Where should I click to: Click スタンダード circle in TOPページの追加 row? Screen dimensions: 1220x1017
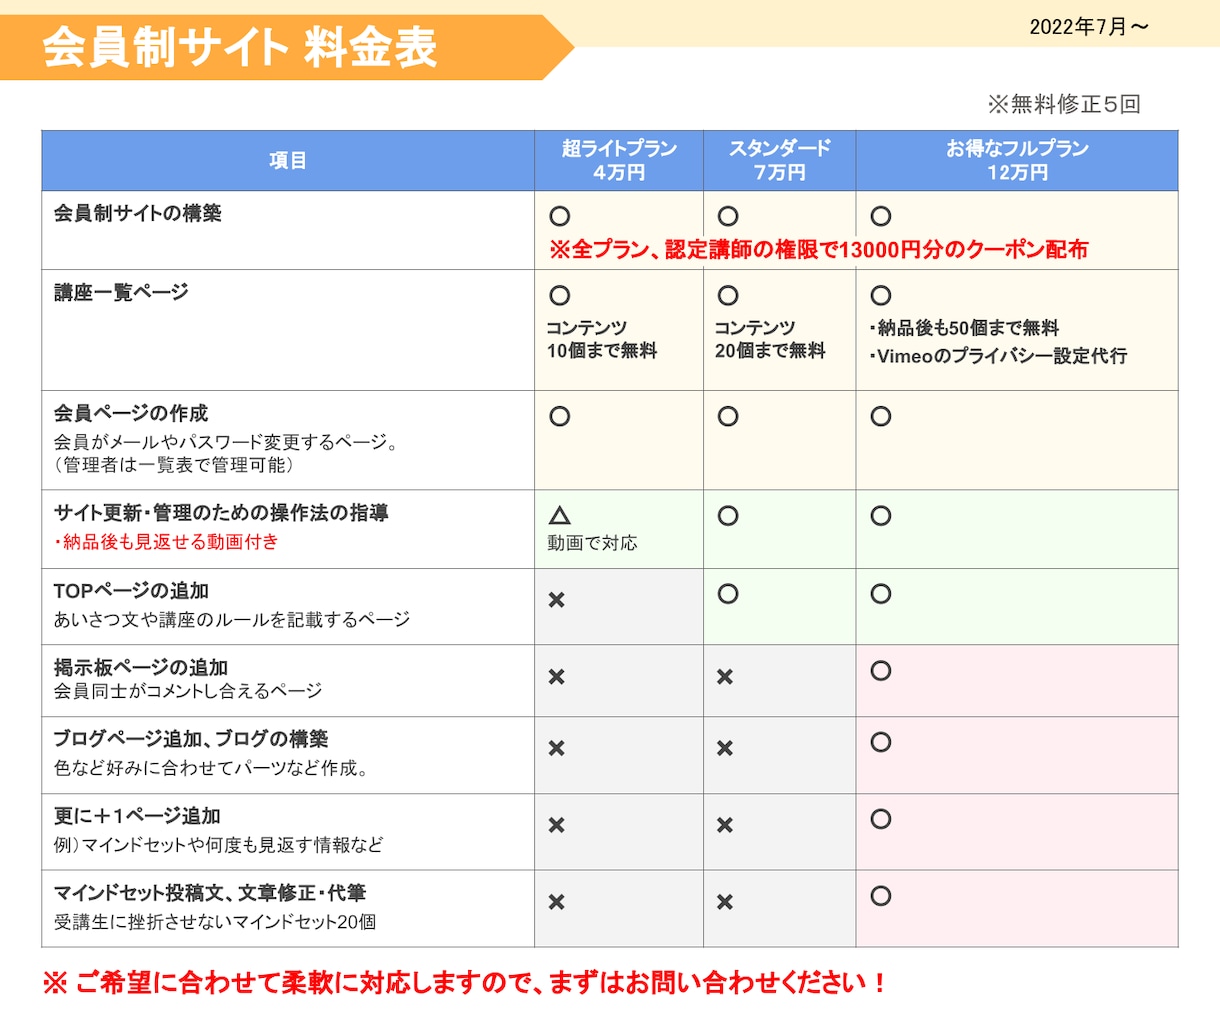[x=728, y=594]
